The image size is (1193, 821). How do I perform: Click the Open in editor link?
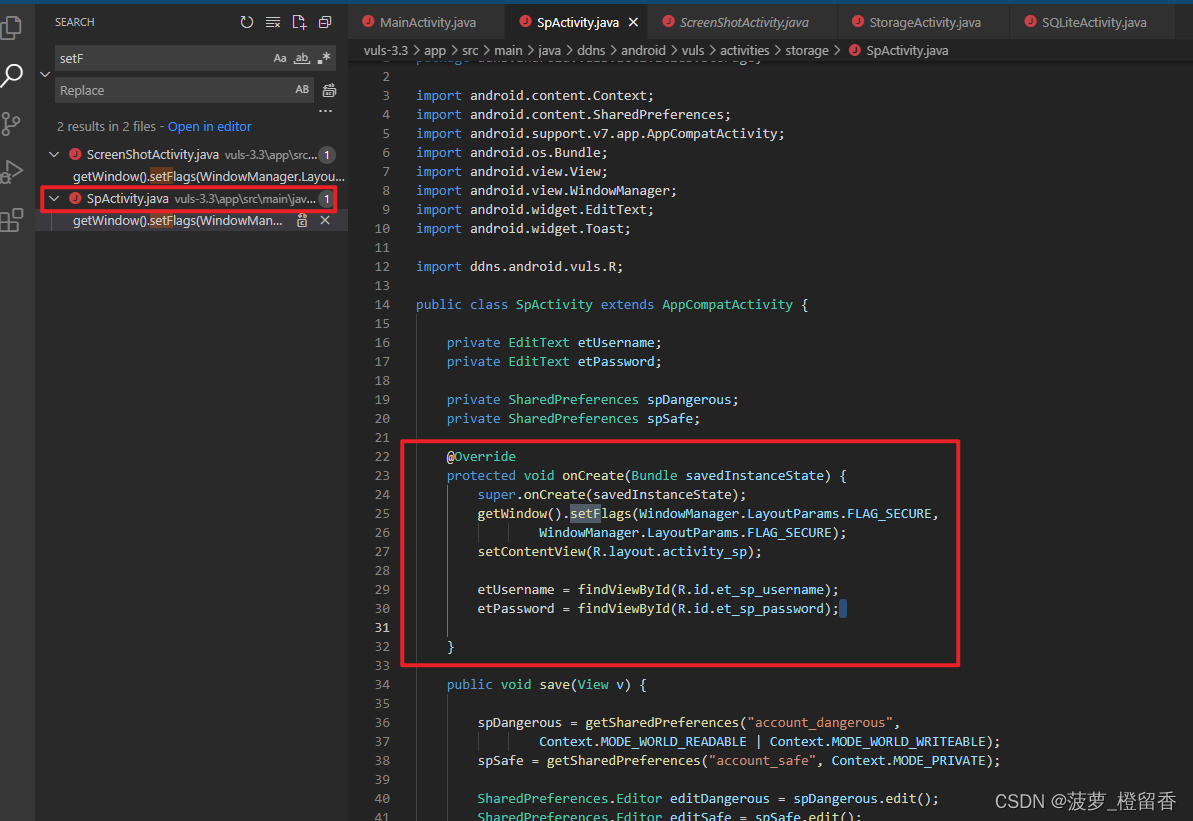click(x=209, y=127)
